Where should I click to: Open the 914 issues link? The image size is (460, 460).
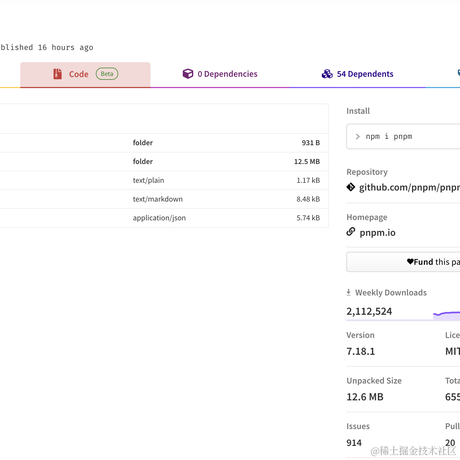tap(354, 443)
